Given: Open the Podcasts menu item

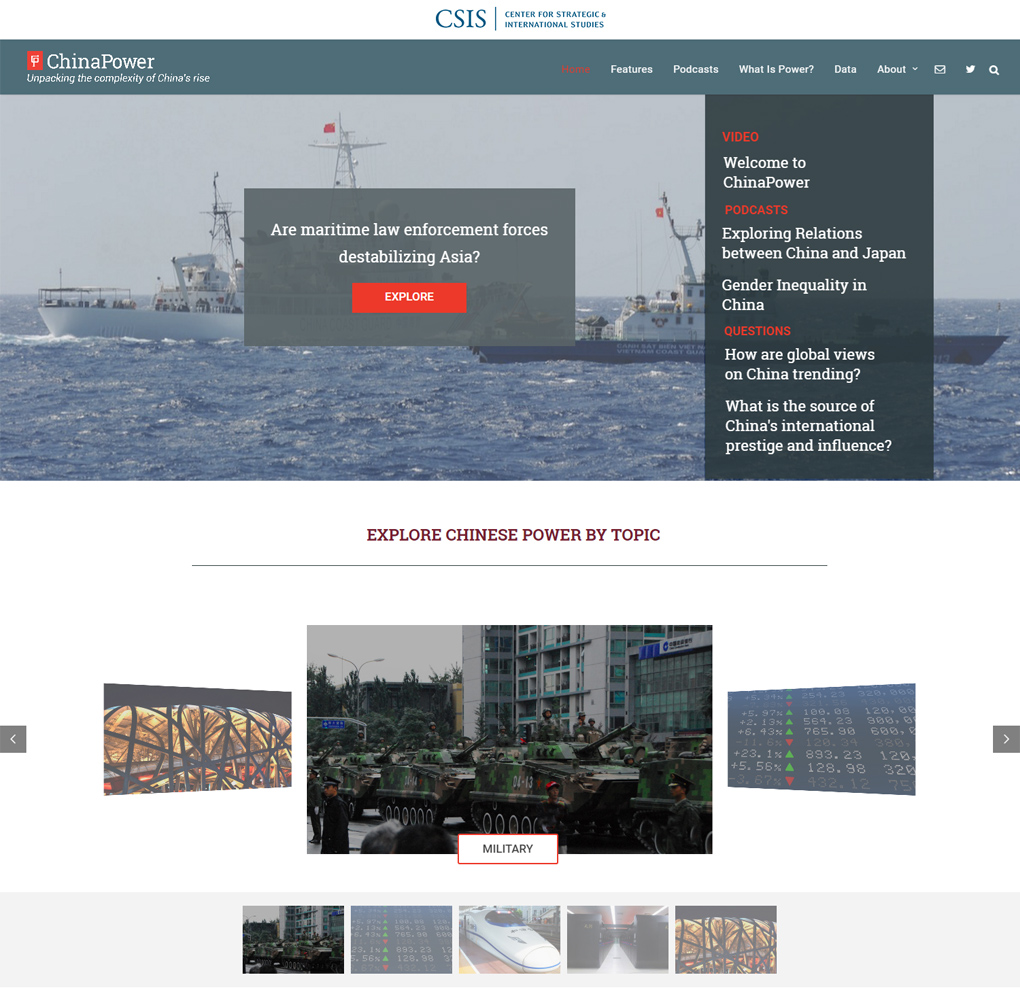Looking at the screenshot, I should pos(695,70).
